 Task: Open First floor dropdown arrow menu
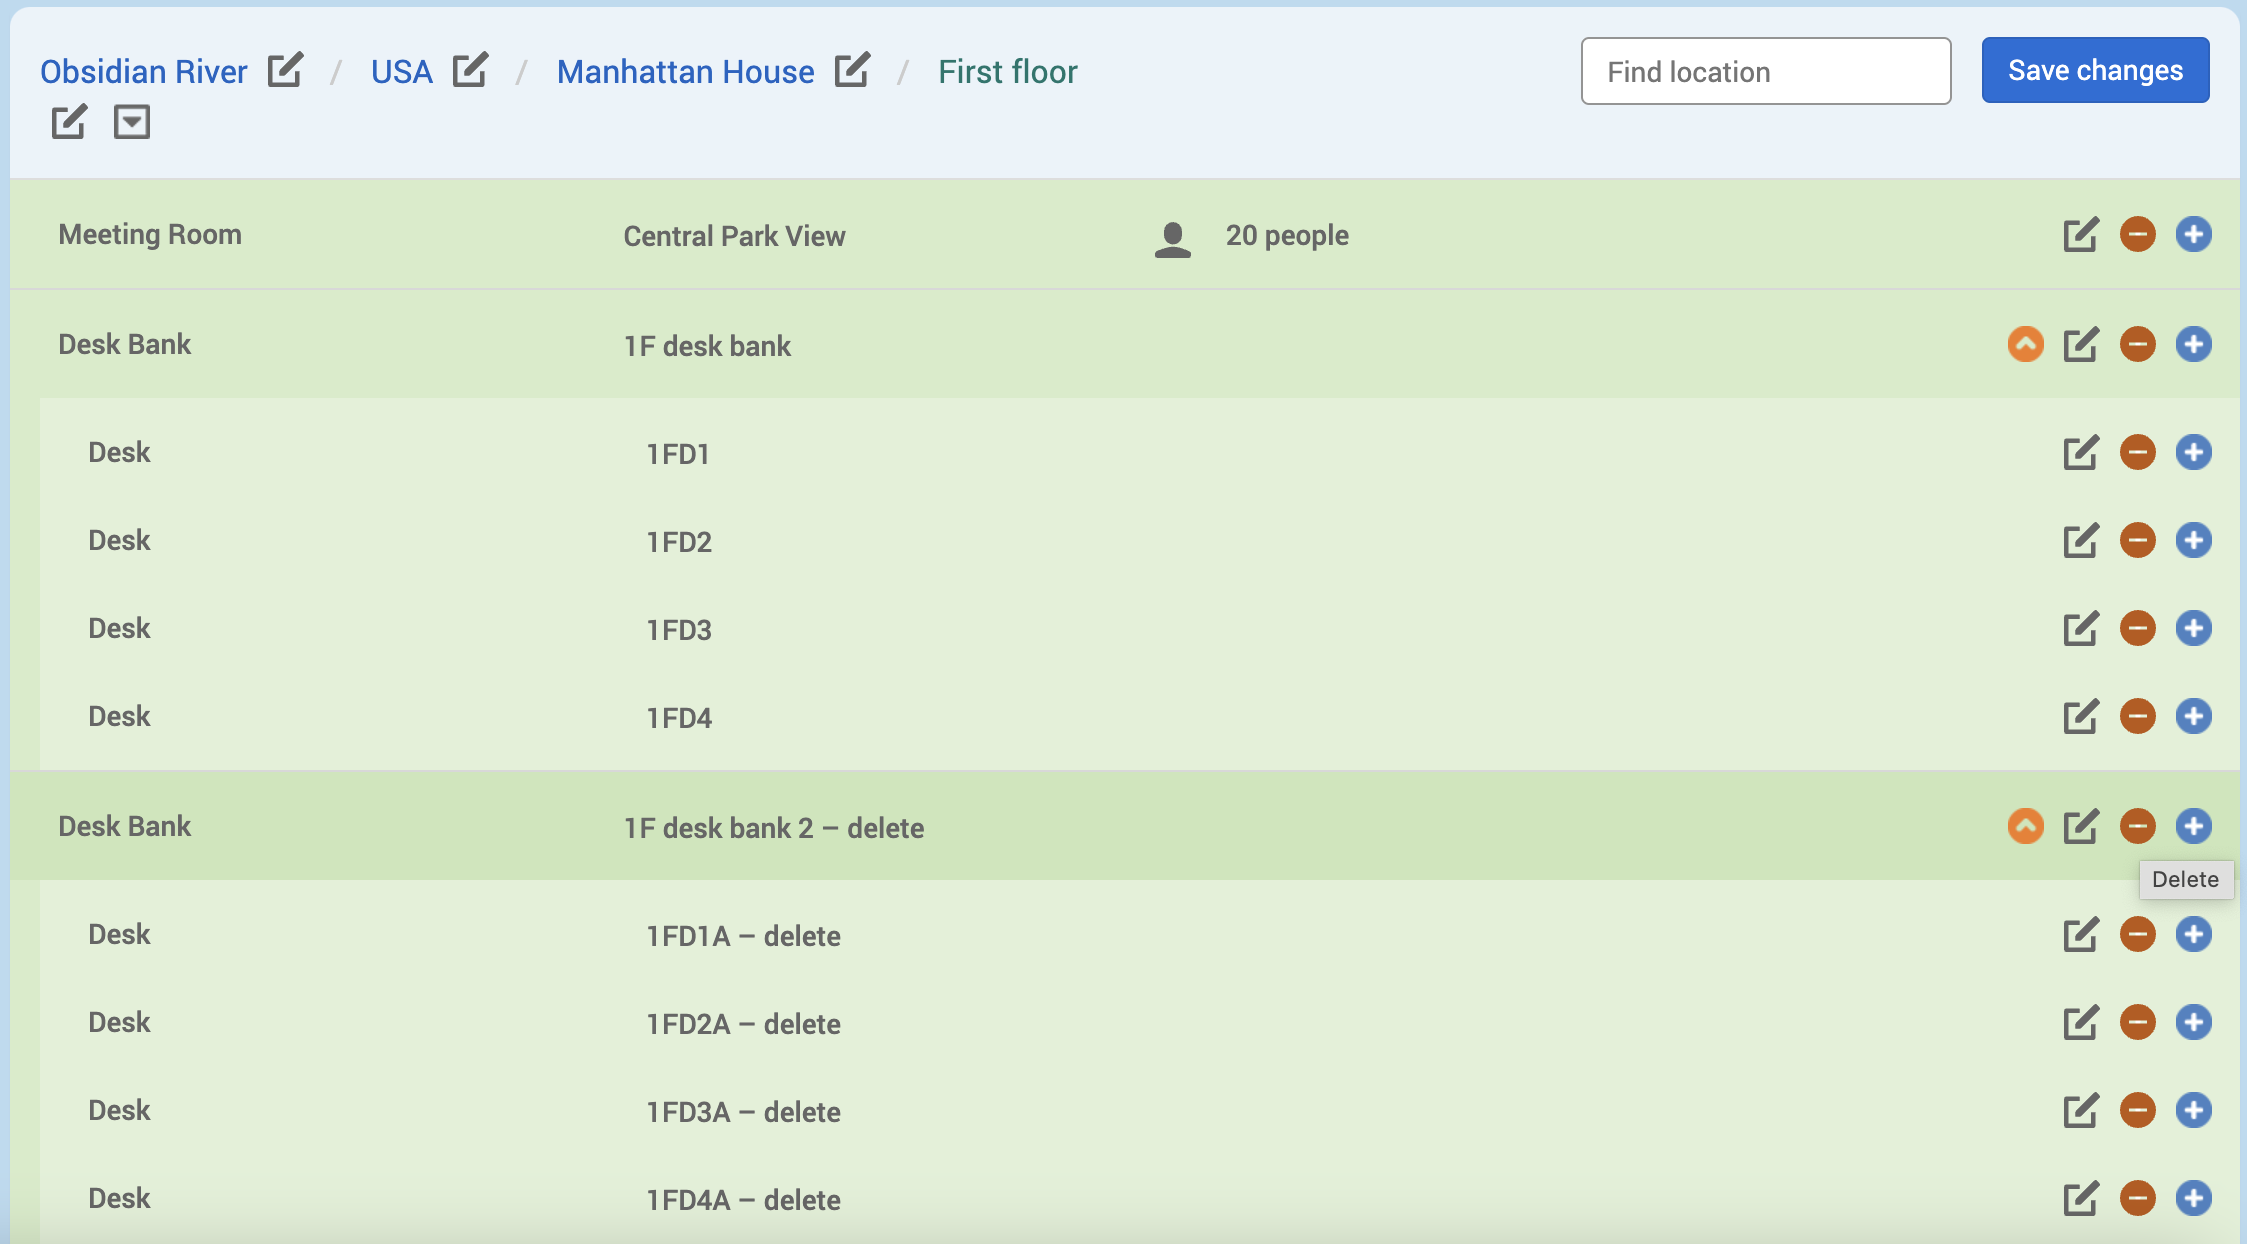132,122
